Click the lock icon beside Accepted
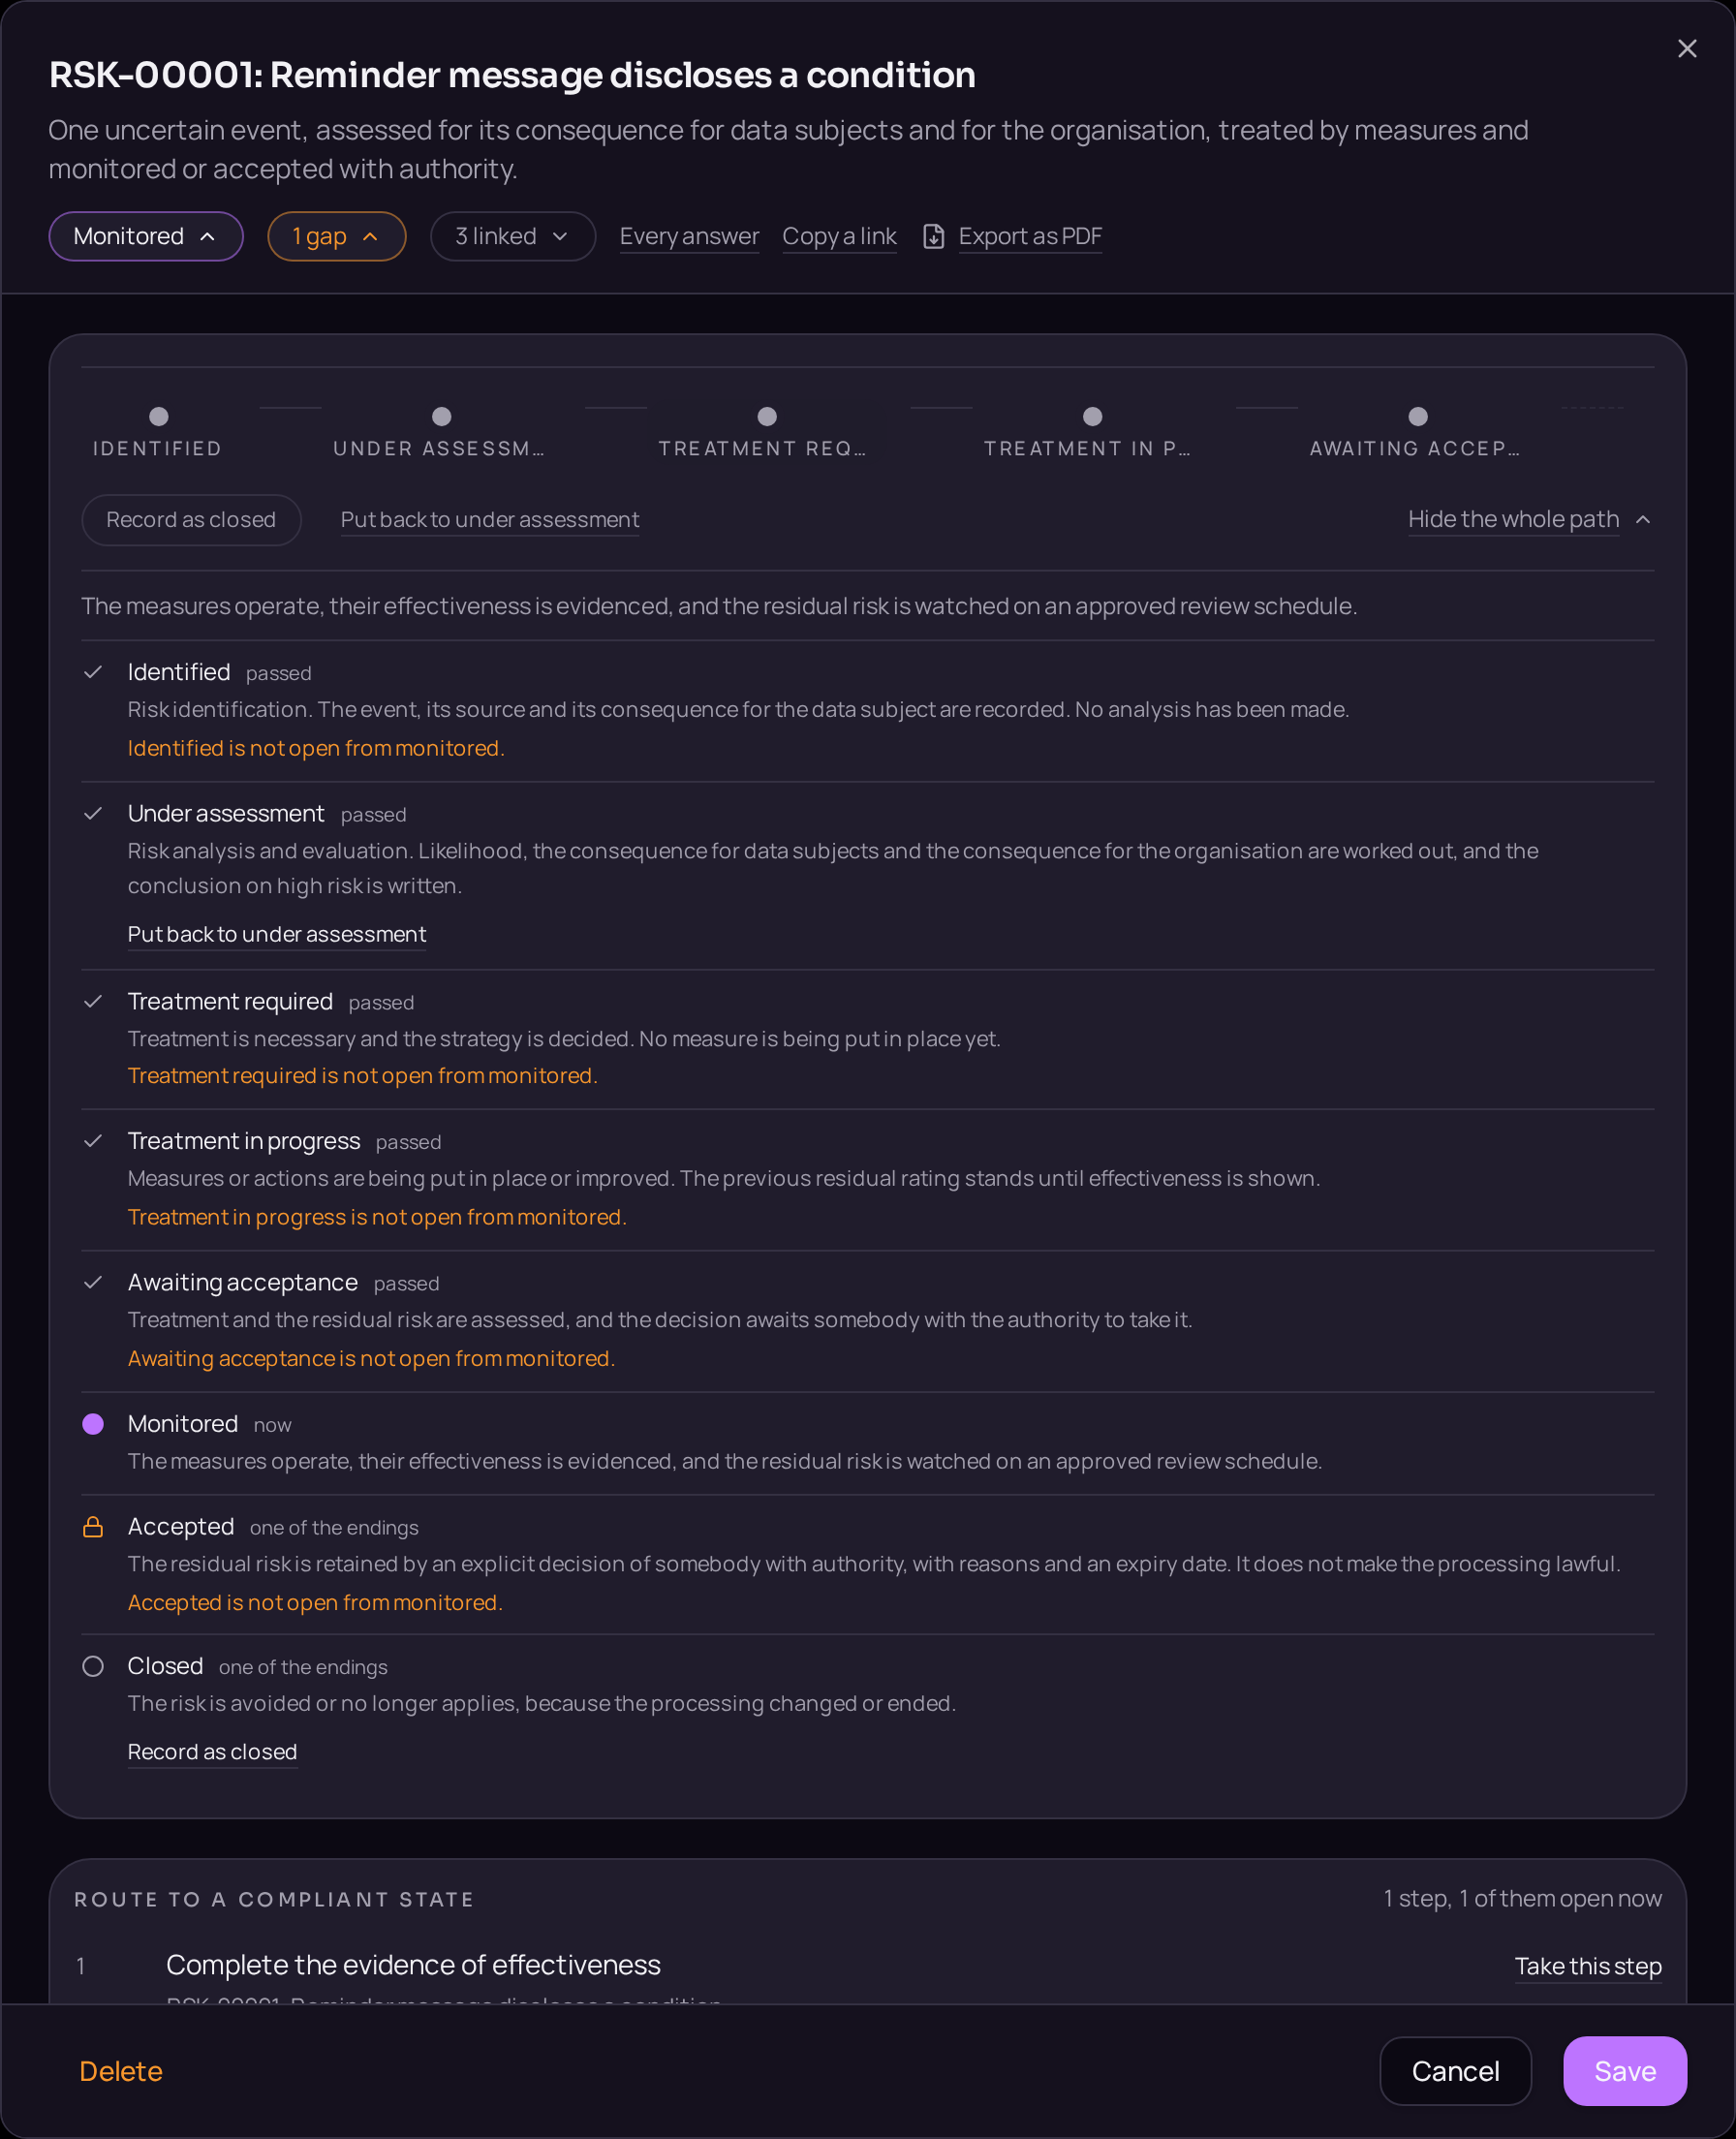Viewport: 1736px width, 2139px height. [x=93, y=1526]
